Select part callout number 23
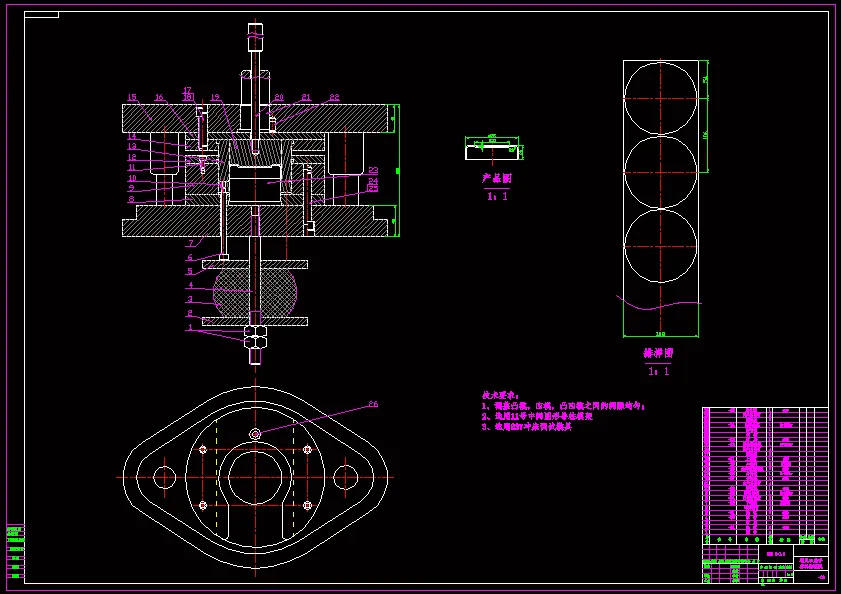841x594 pixels. pos(373,170)
